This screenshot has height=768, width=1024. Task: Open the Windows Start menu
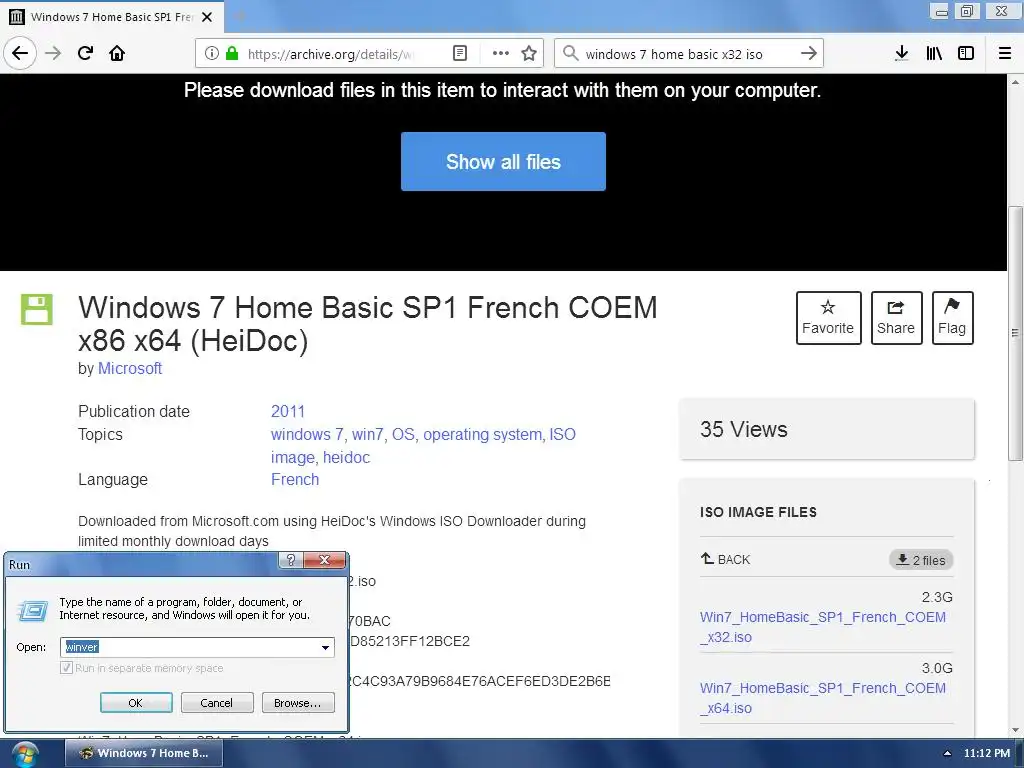(x=25, y=754)
